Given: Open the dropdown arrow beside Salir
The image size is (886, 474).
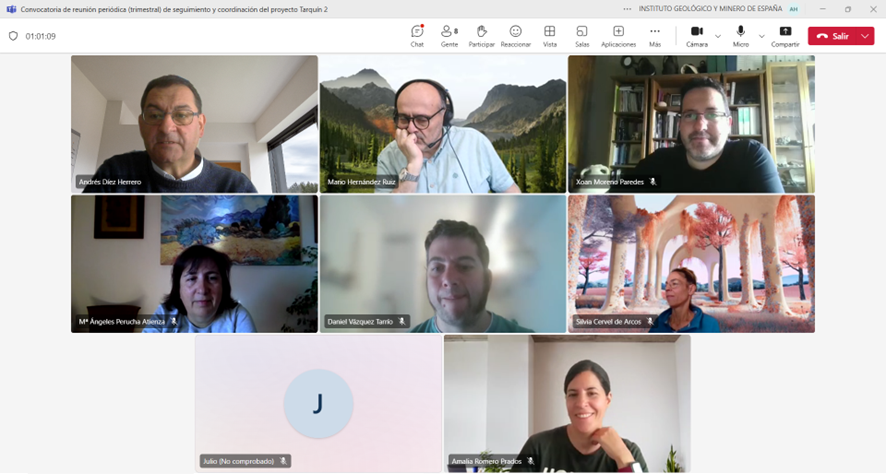Looking at the screenshot, I should [x=866, y=36].
